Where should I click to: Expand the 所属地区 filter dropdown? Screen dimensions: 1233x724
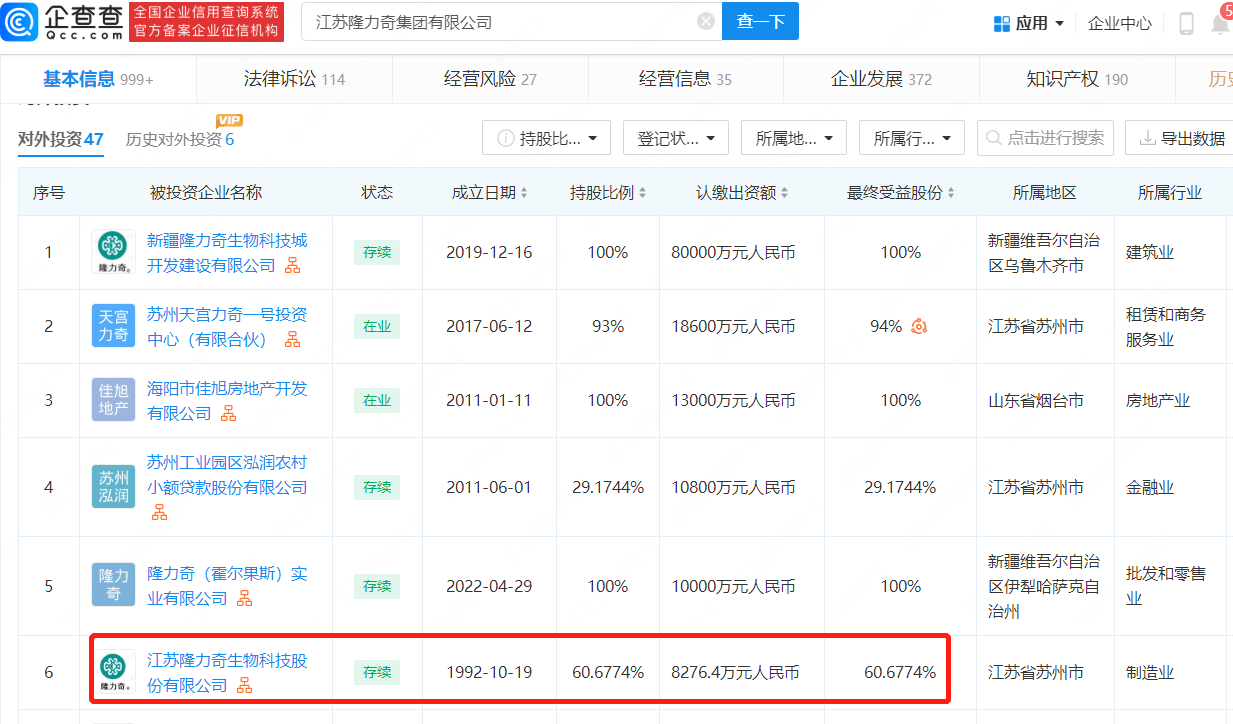(x=793, y=138)
